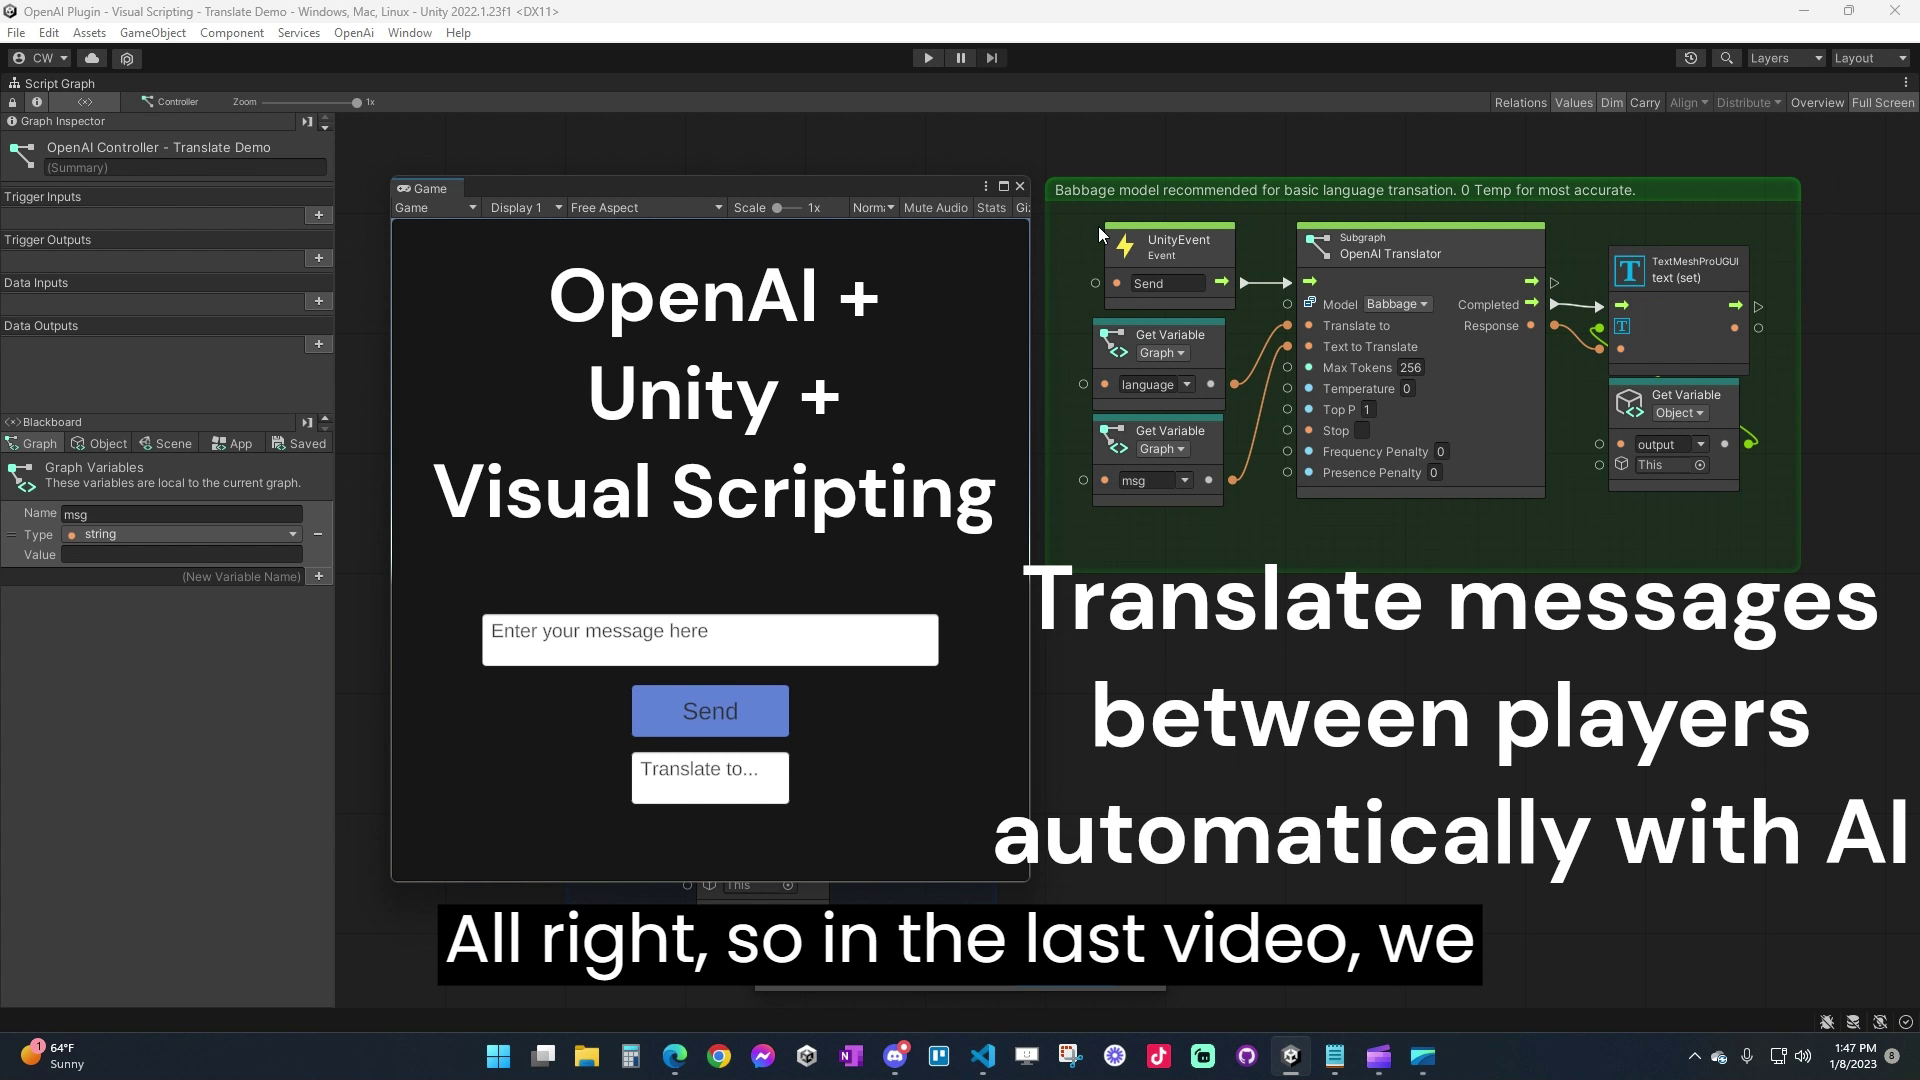The image size is (1920, 1080).
Task: Toggle Mute Audio in Game view
Action: point(935,208)
